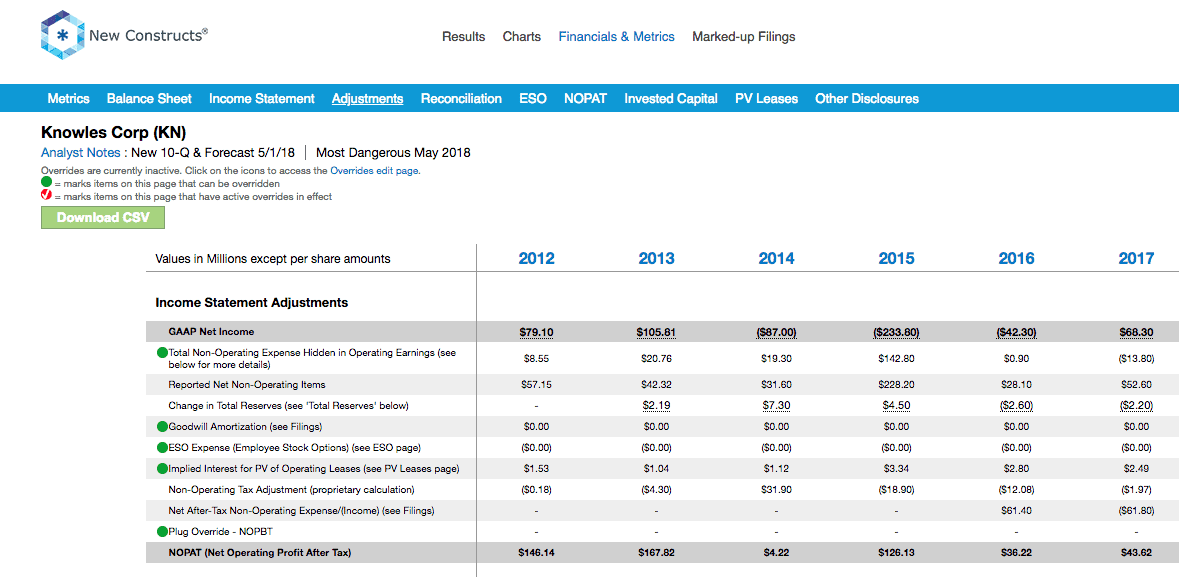This screenshot has width=1179, height=577.
Task: Click GAAP Net Income value ($87.00)
Action: (x=776, y=332)
